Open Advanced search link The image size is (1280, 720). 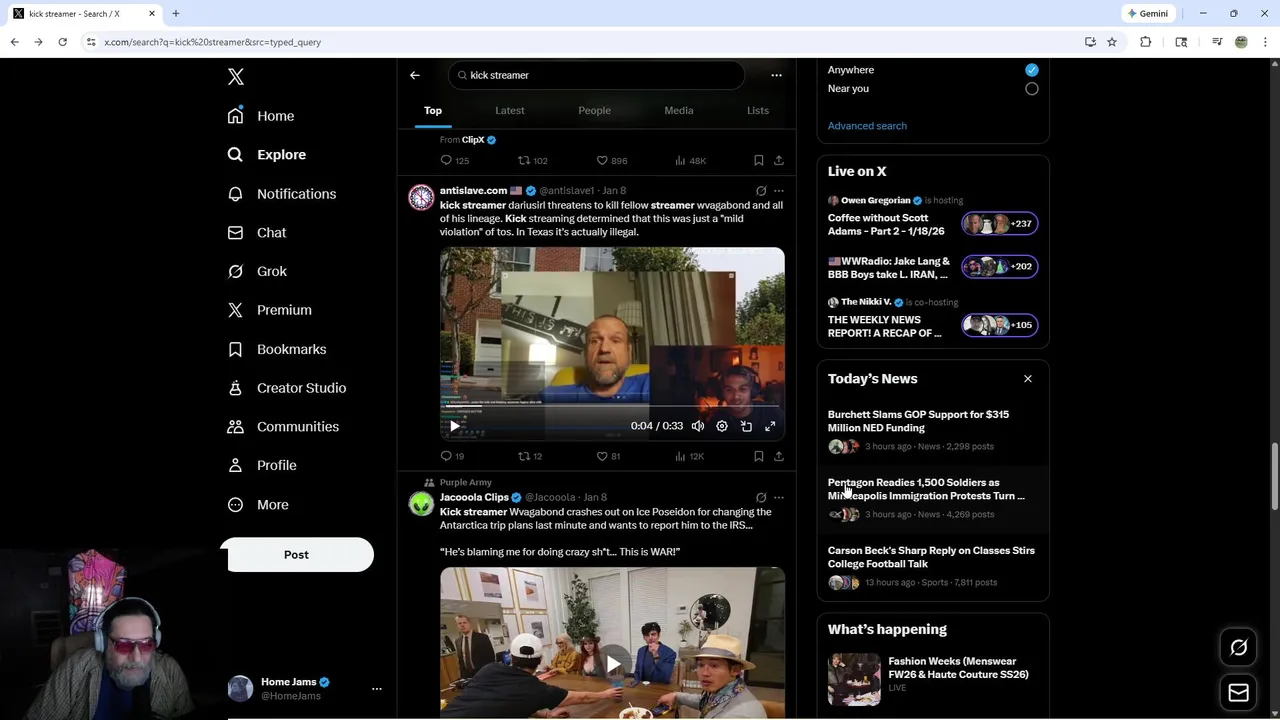[867, 126]
